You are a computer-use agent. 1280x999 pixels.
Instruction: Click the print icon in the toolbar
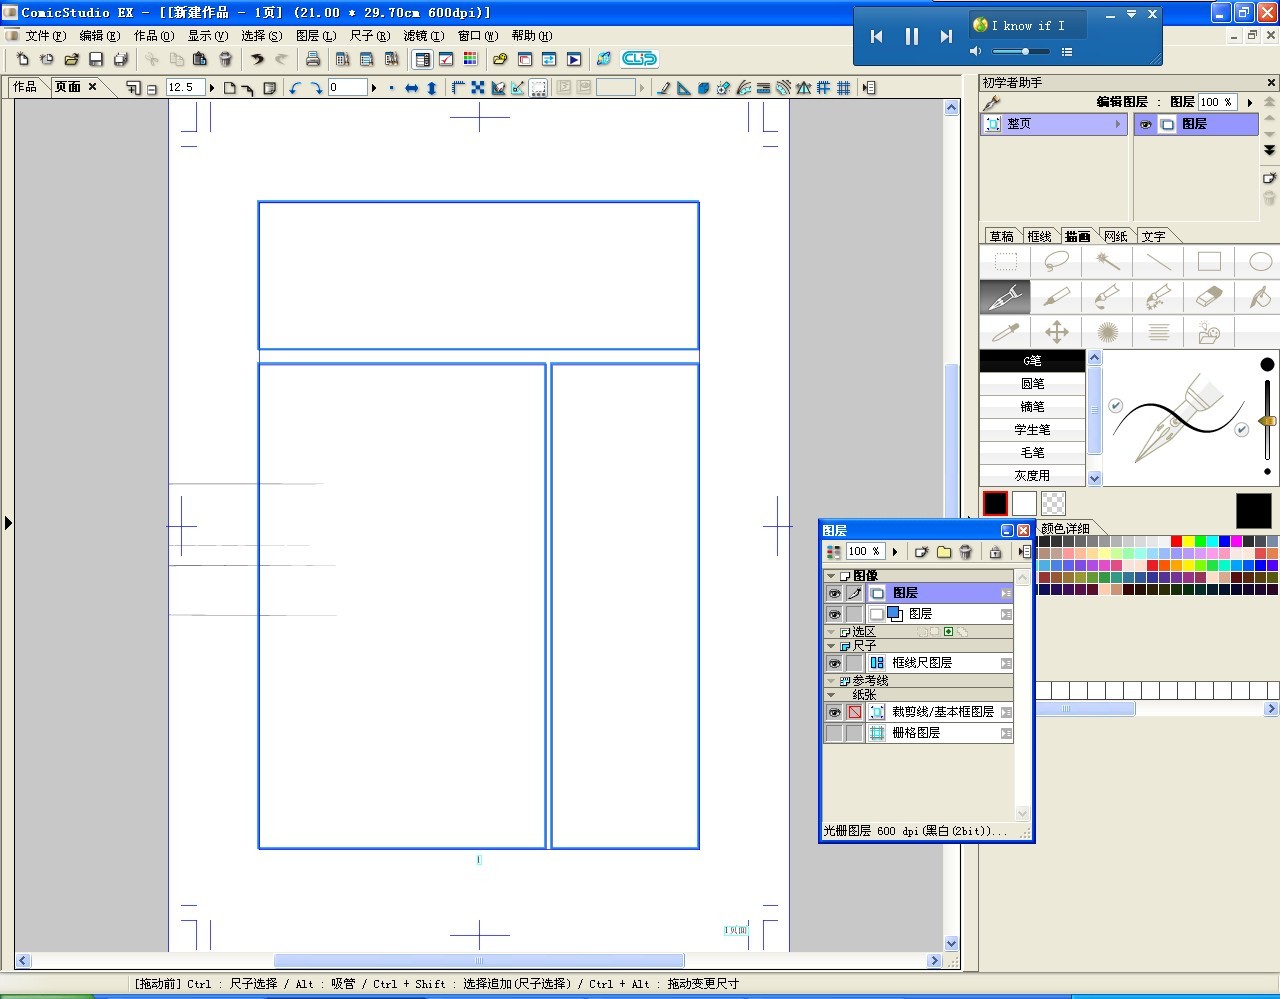313,60
